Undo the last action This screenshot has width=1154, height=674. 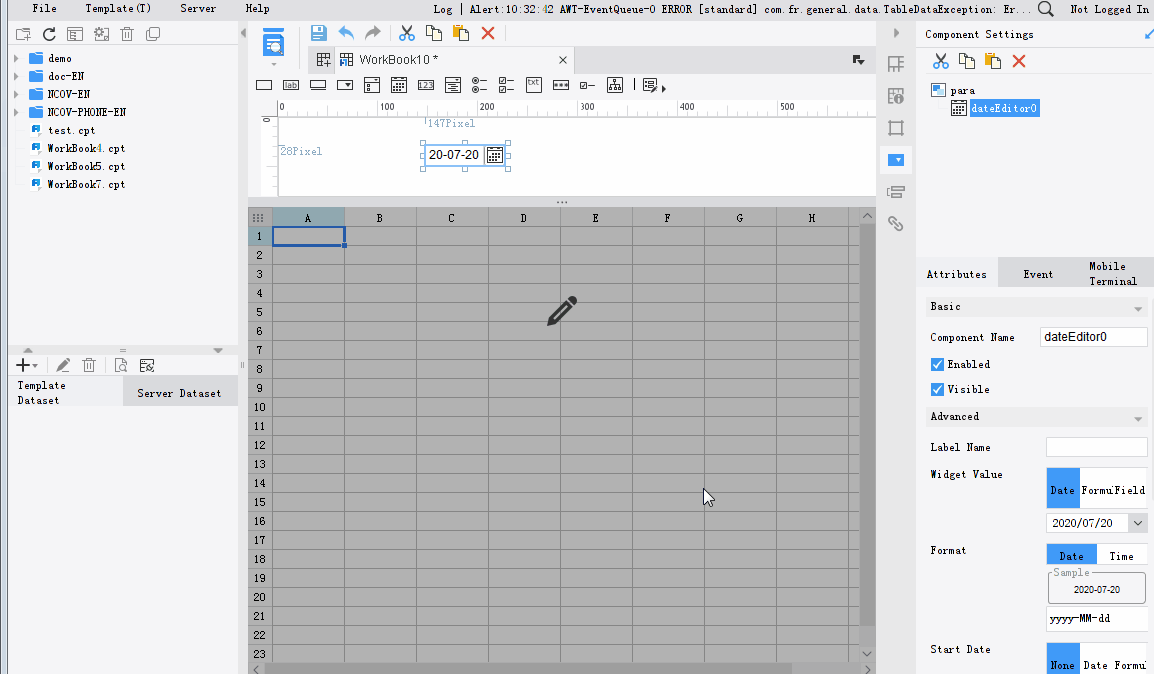(345, 33)
